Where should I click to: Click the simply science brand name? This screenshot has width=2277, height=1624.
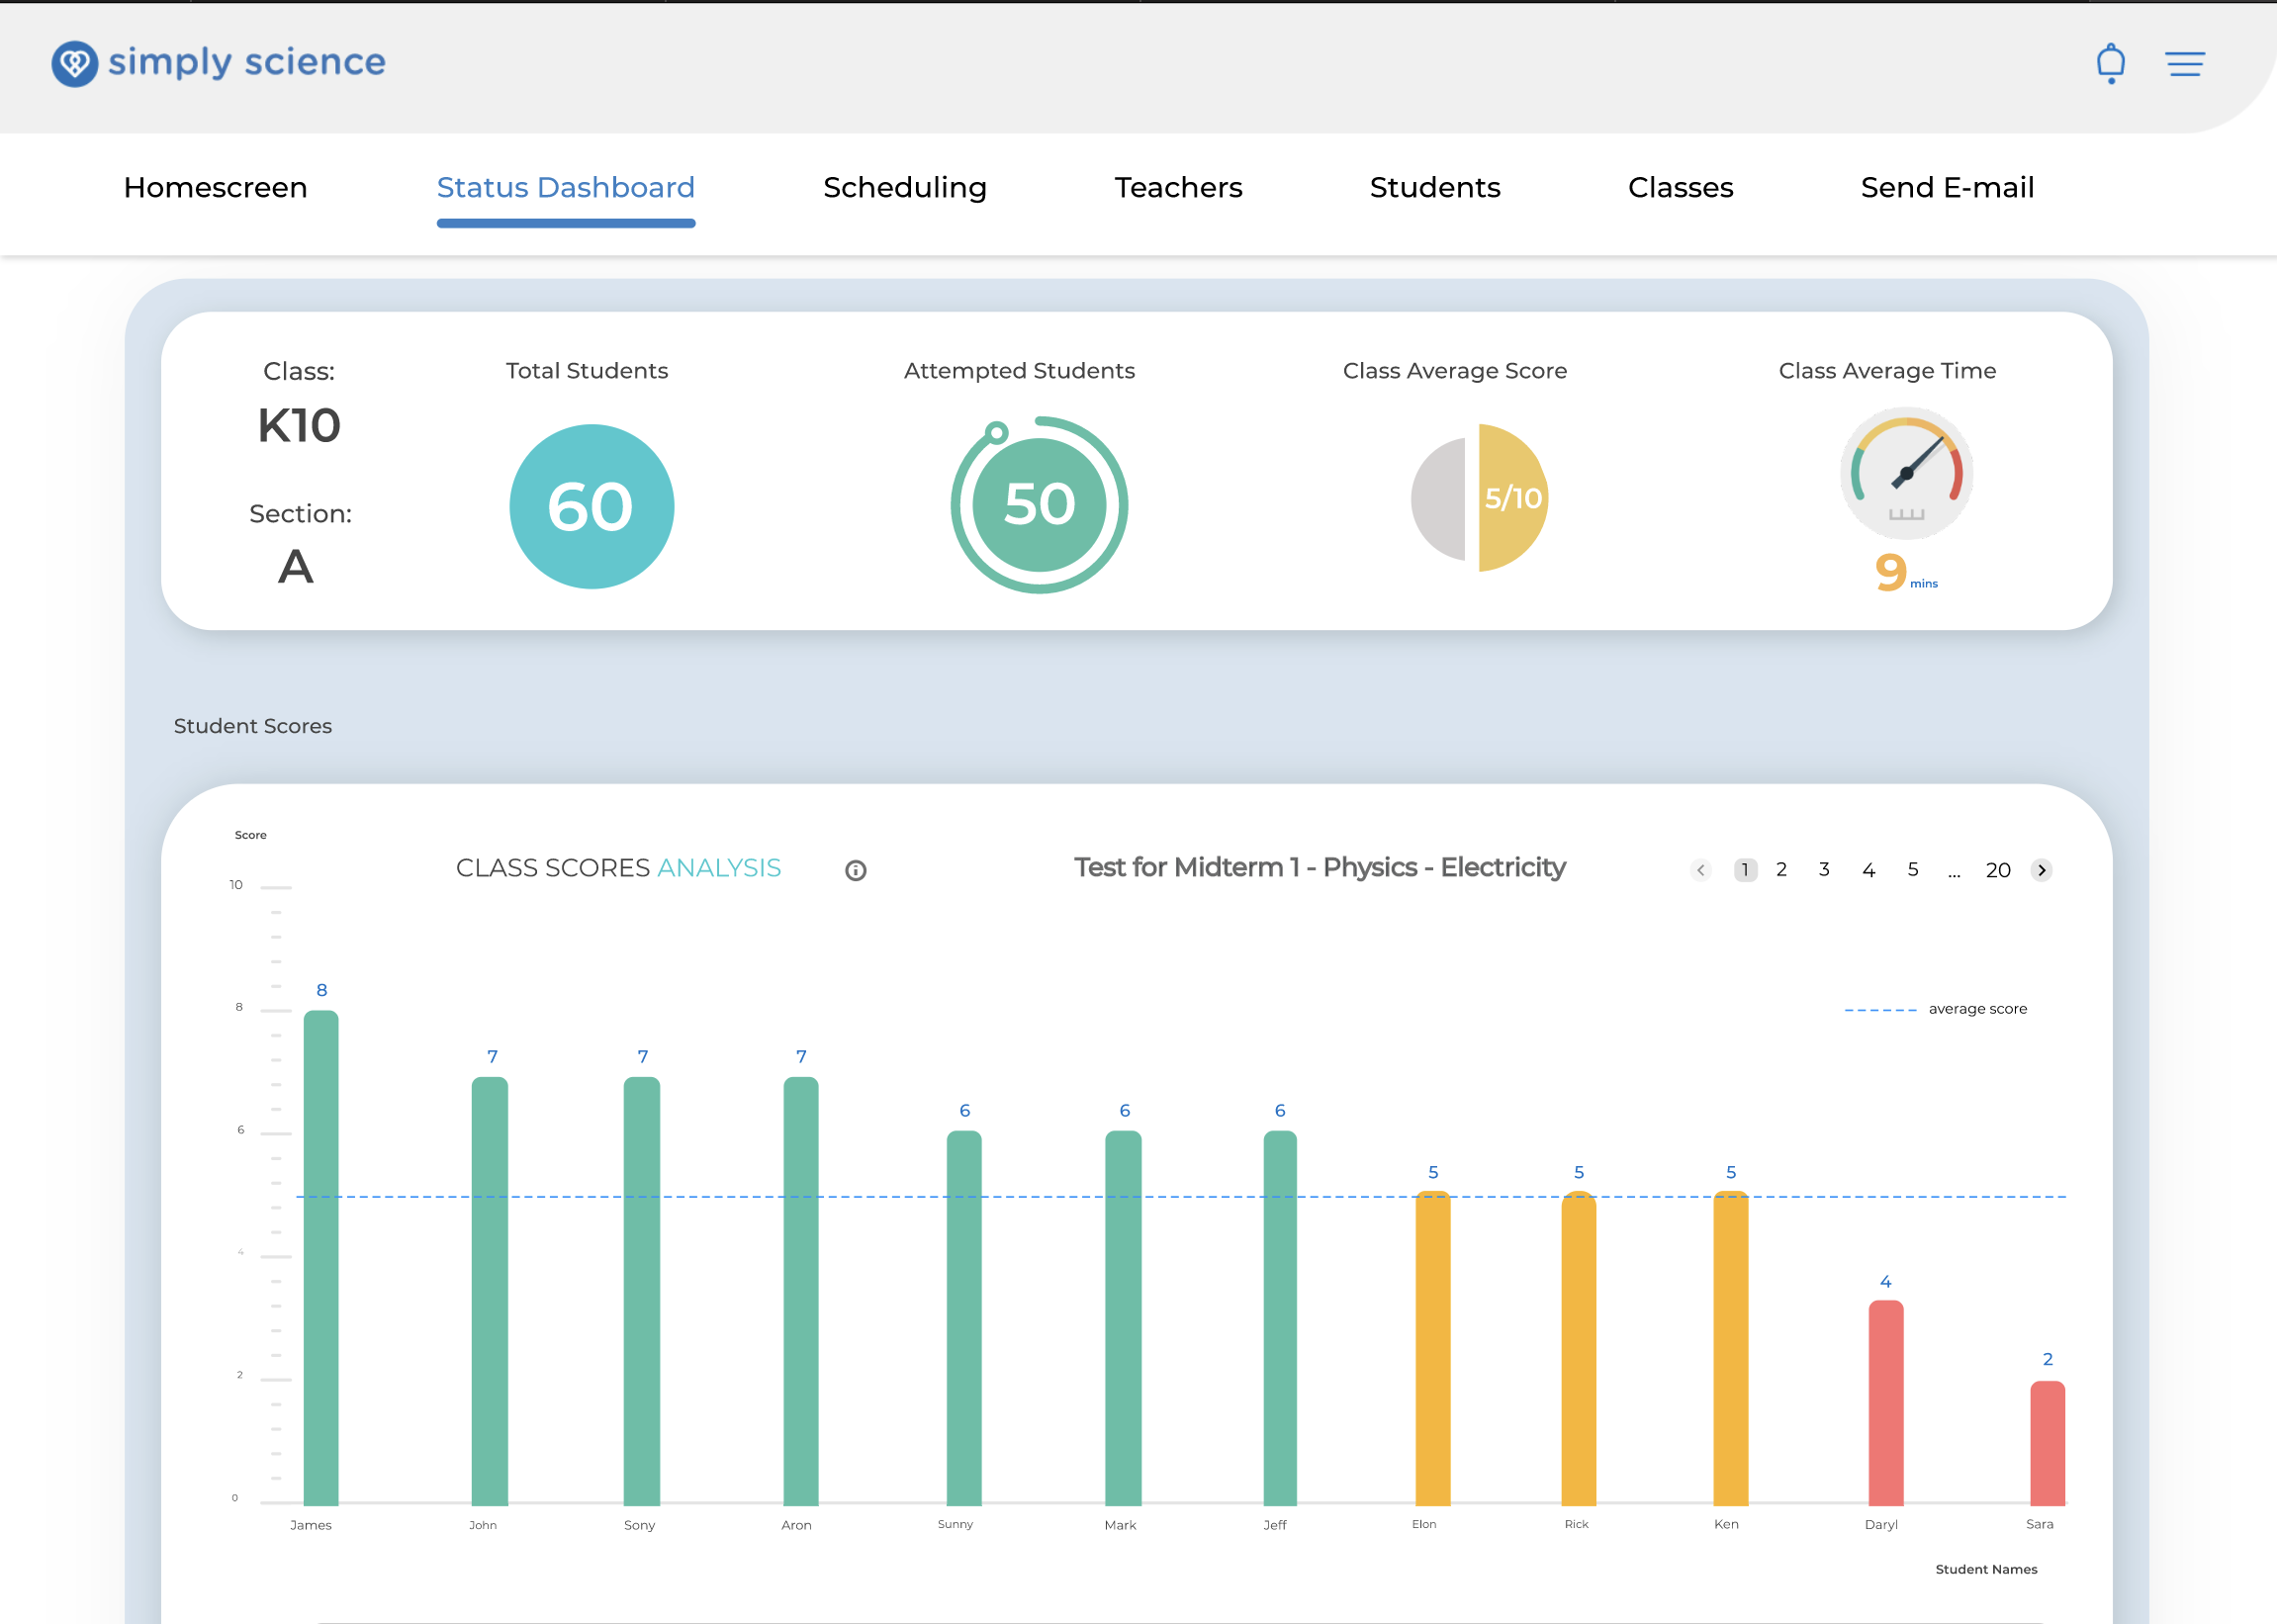pyautogui.click(x=246, y=63)
